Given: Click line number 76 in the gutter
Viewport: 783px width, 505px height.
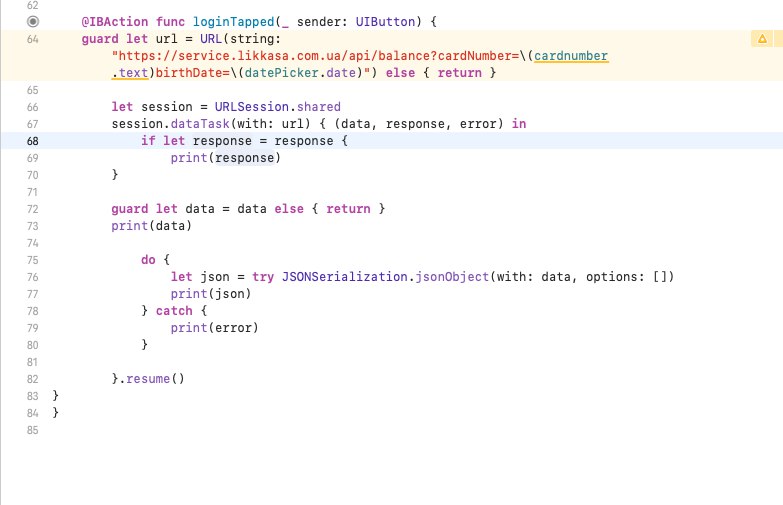Looking at the screenshot, I should [32, 277].
